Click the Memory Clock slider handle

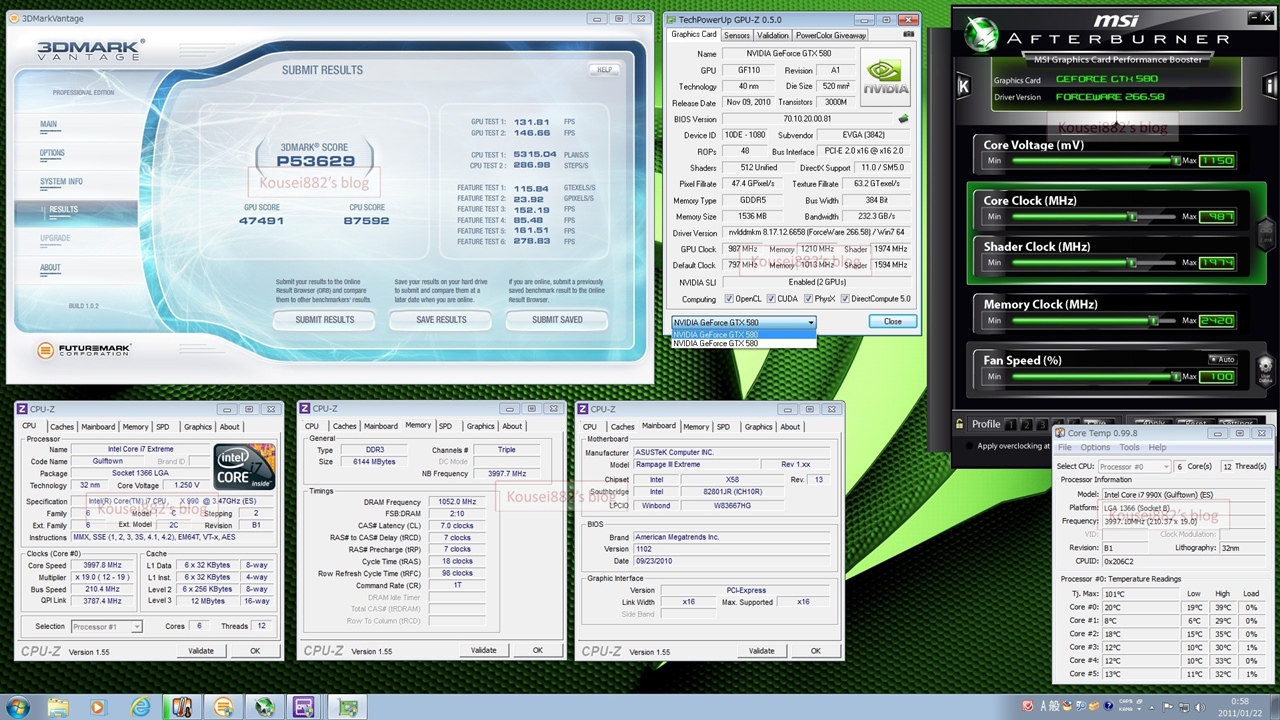(1154, 321)
